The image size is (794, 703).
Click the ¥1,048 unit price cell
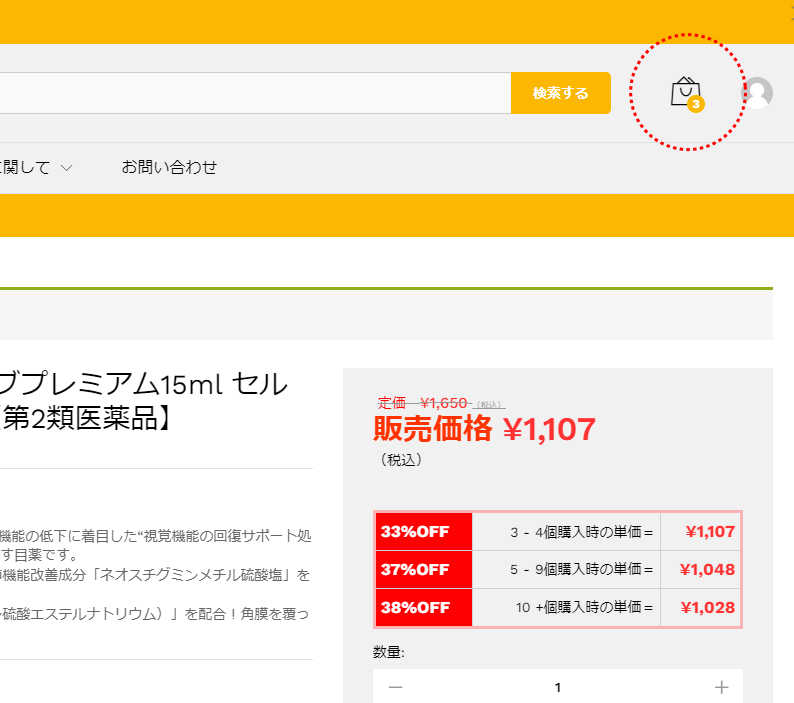coord(701,570)
